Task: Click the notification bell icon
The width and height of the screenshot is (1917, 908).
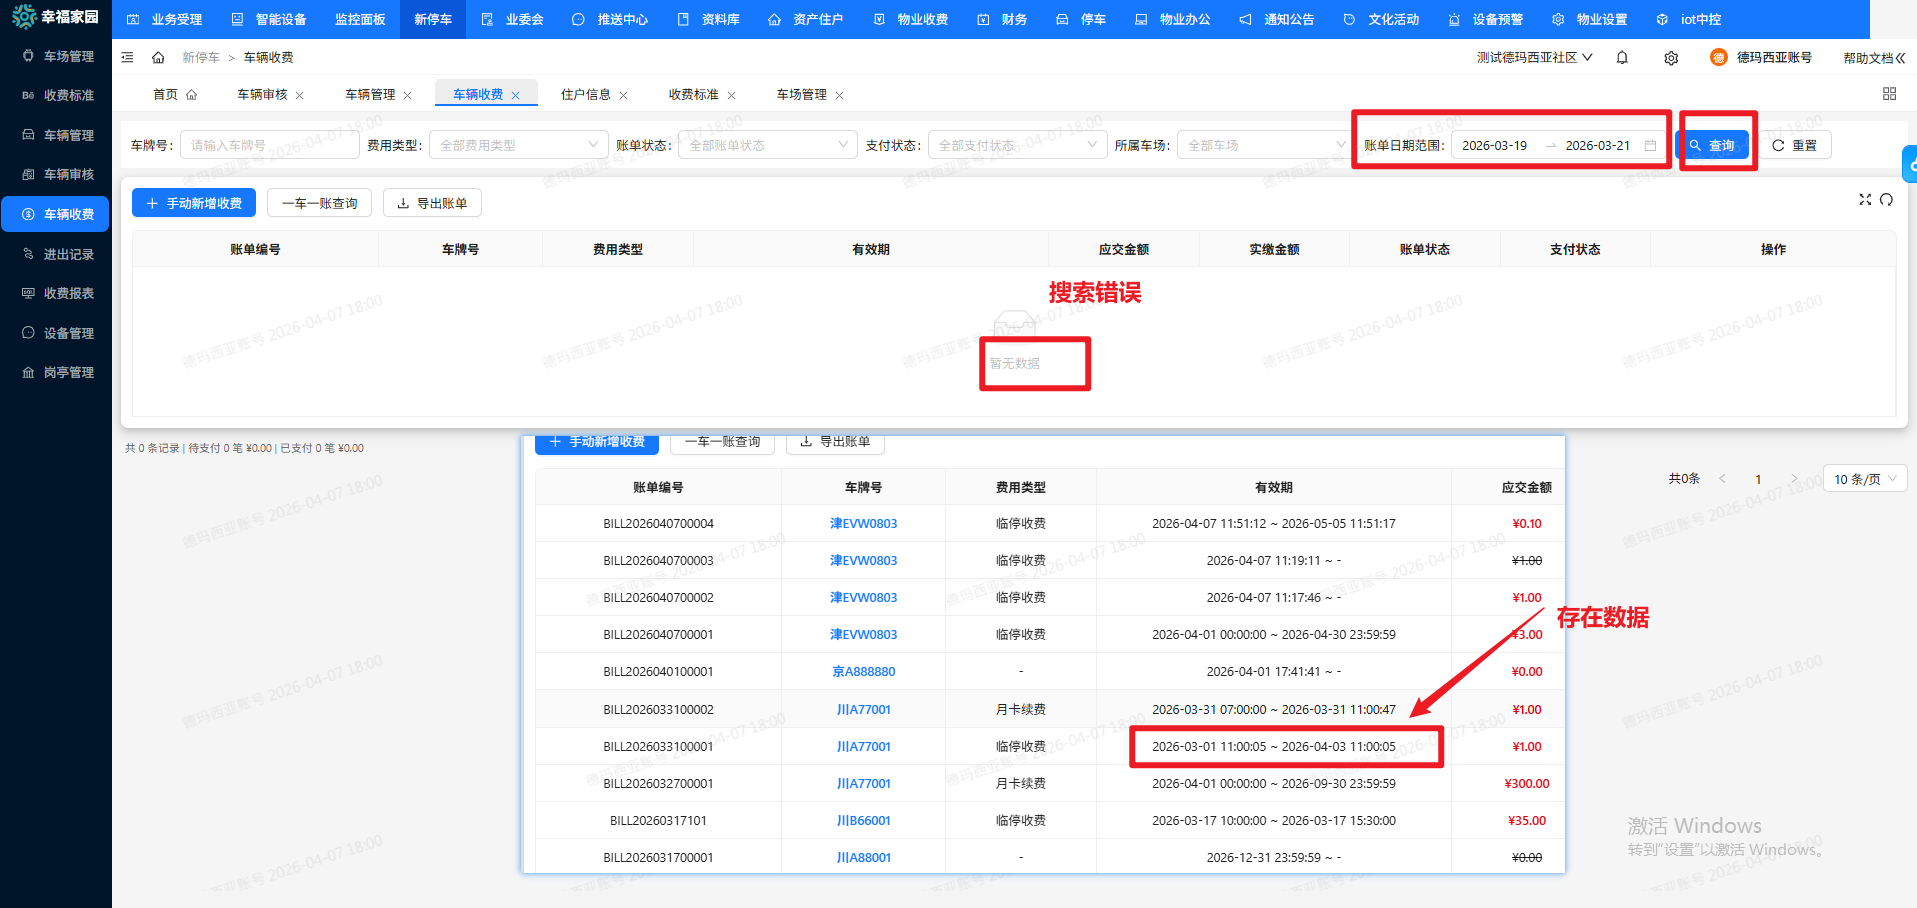Action: (x=1622, y=58)
